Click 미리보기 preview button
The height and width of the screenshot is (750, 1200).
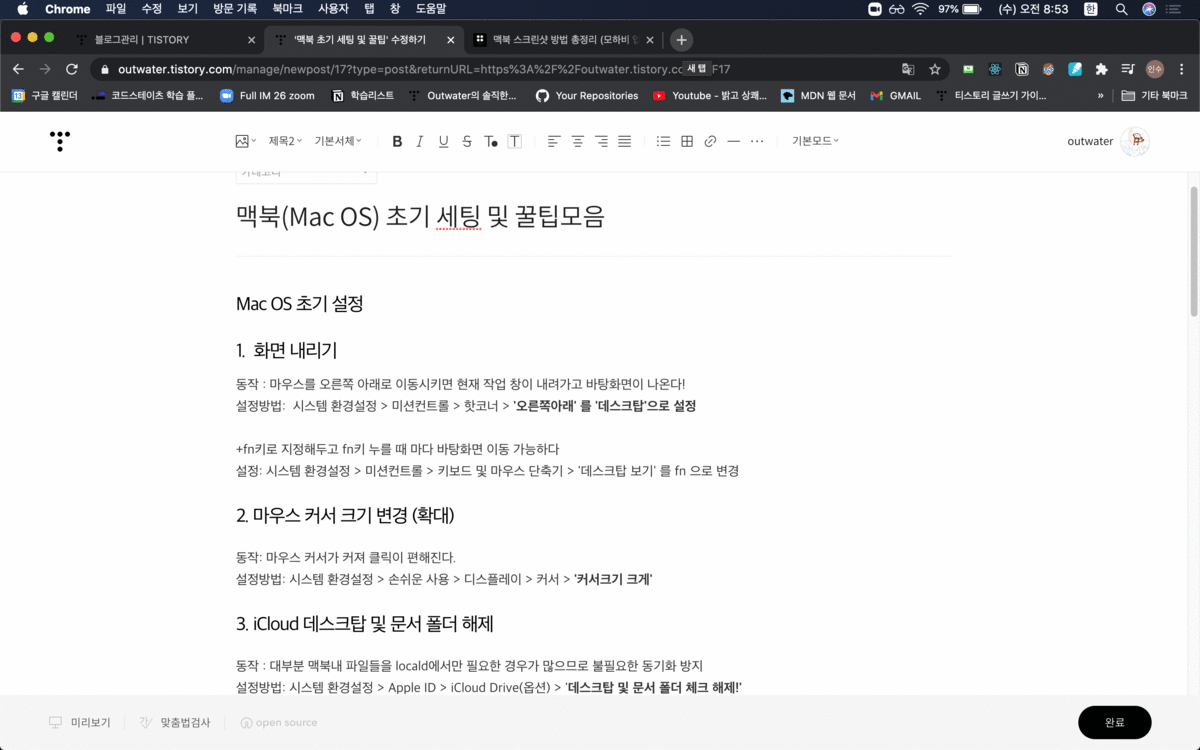tap(80, 722)
